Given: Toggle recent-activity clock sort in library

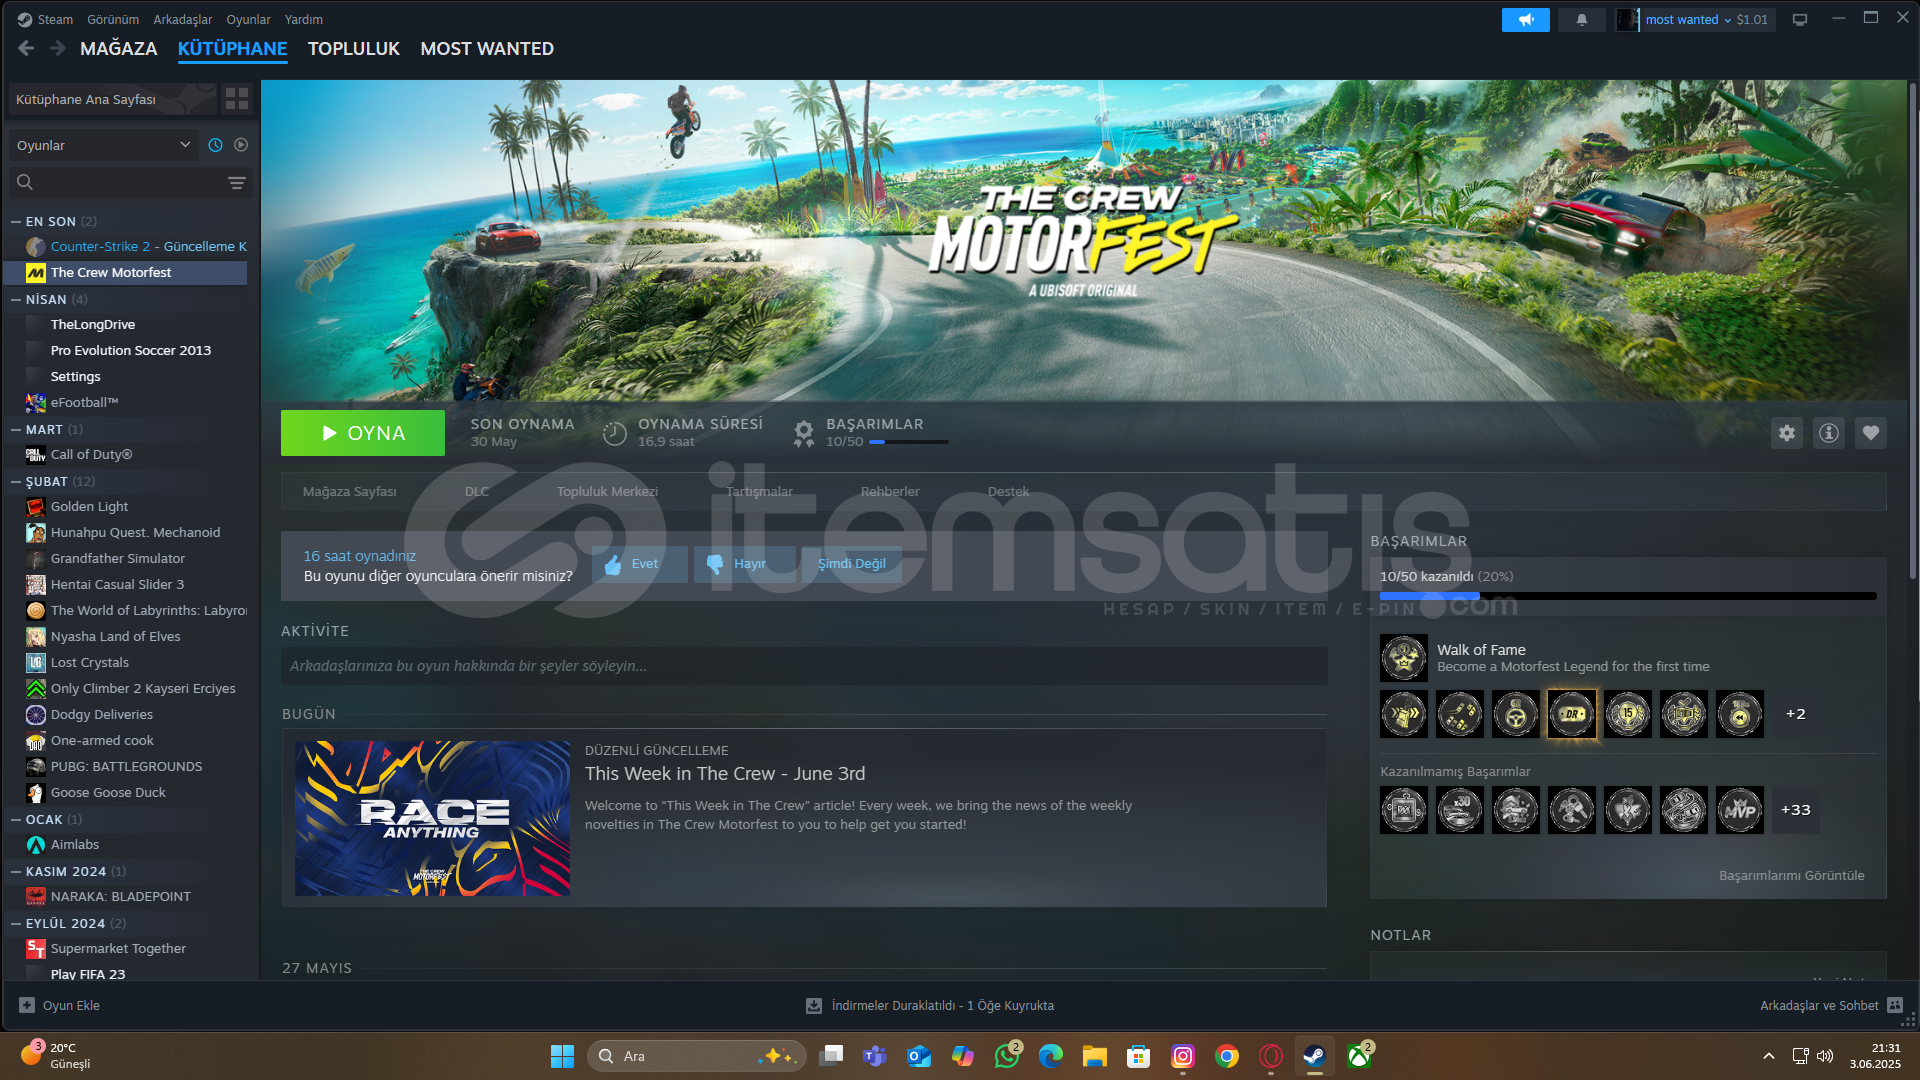Looking at the screenshot, I should click(215, 145).
